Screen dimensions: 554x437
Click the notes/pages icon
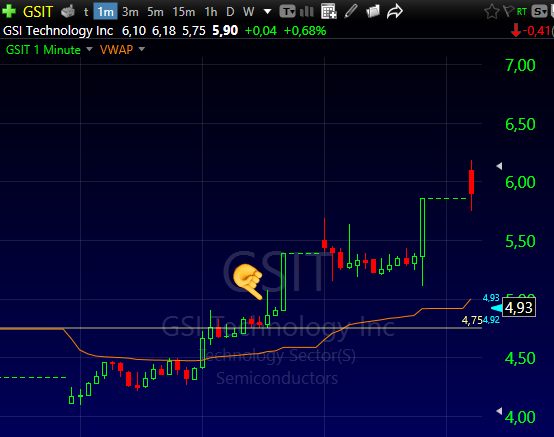coord(373,11)
